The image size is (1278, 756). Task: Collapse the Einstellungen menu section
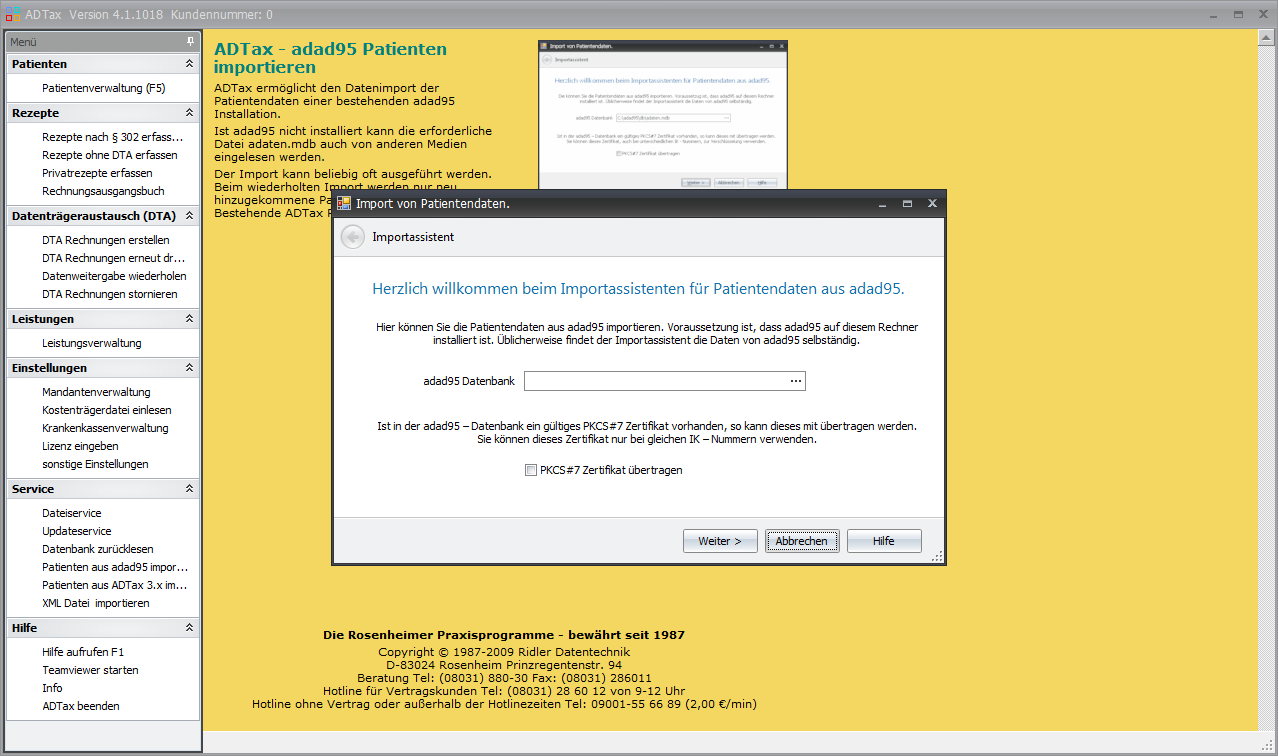pos(189,368)
